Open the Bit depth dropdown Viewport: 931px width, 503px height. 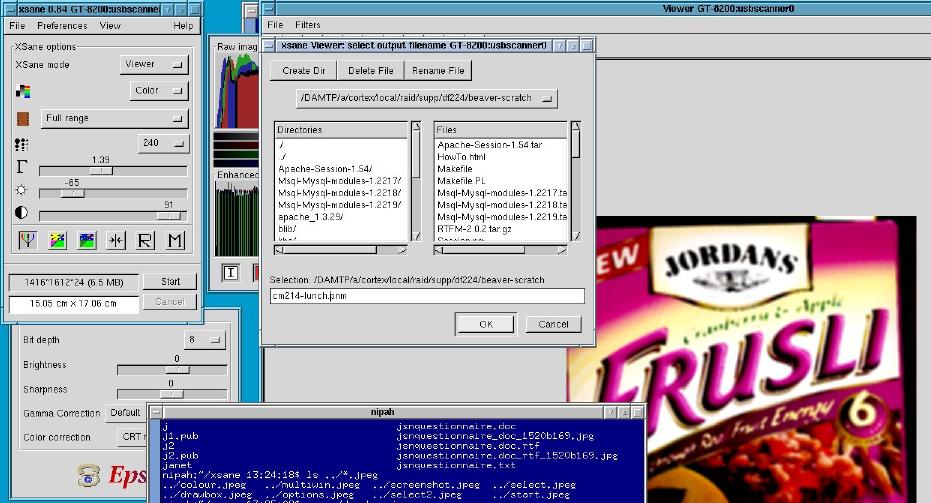pos(204,340)
